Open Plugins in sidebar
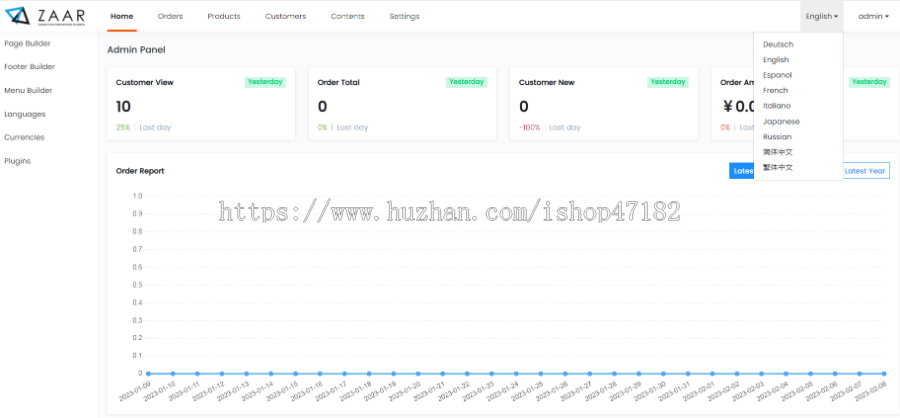Screen dimensions: 900x418 [x=17, y=161]
